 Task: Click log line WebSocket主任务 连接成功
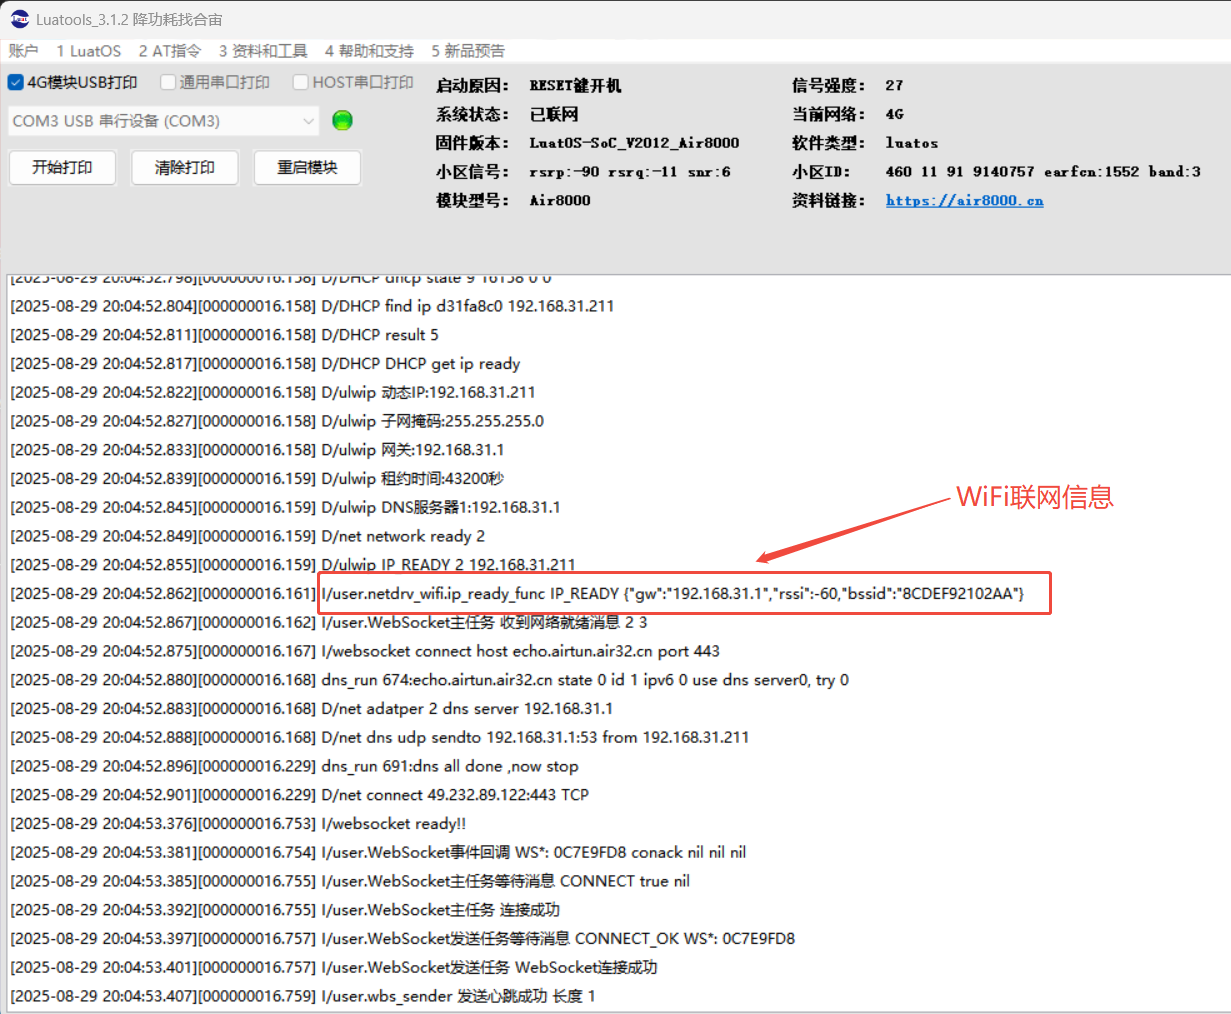285,910
